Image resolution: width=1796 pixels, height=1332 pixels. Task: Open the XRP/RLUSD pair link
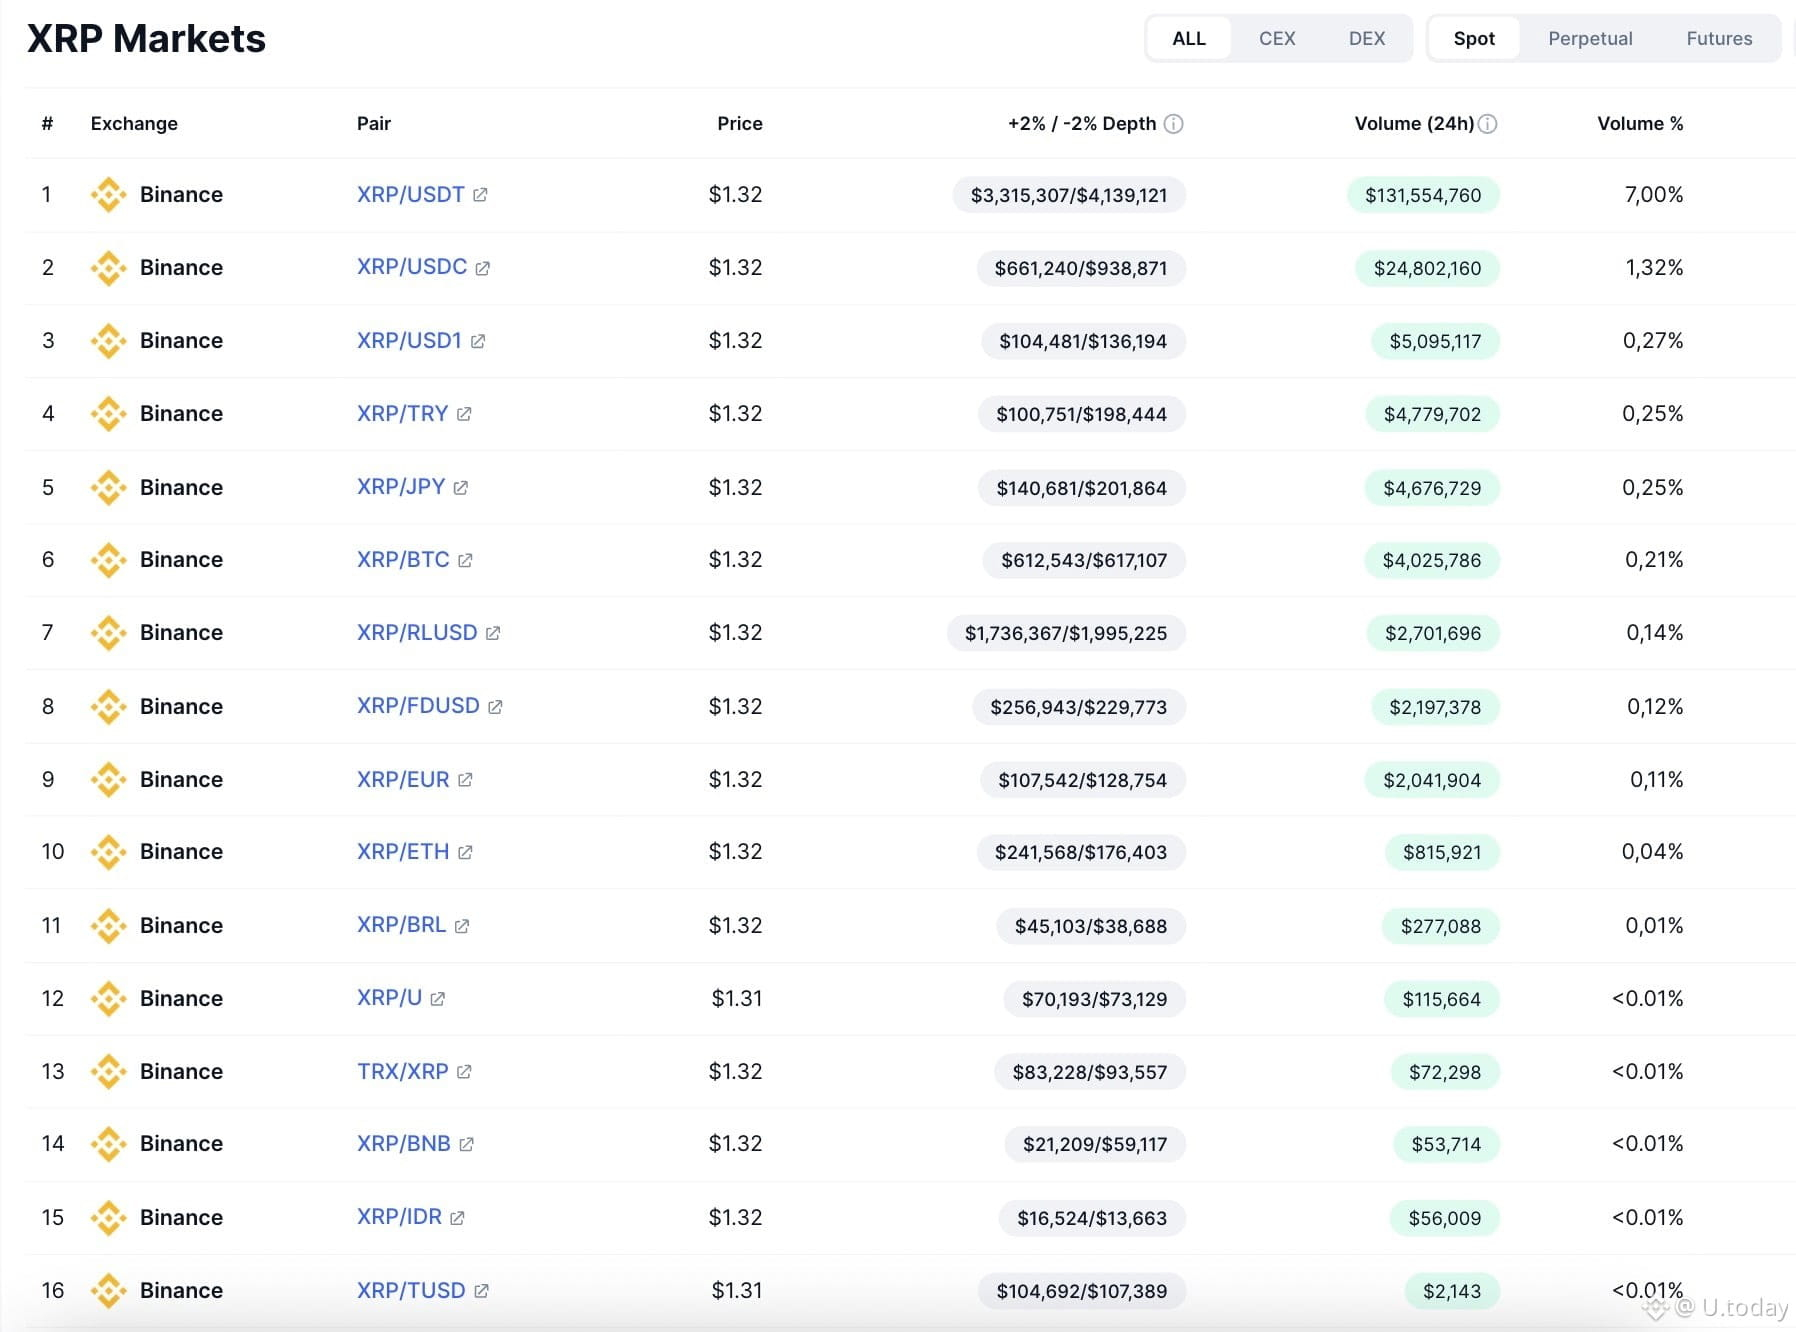pos(417,633)
